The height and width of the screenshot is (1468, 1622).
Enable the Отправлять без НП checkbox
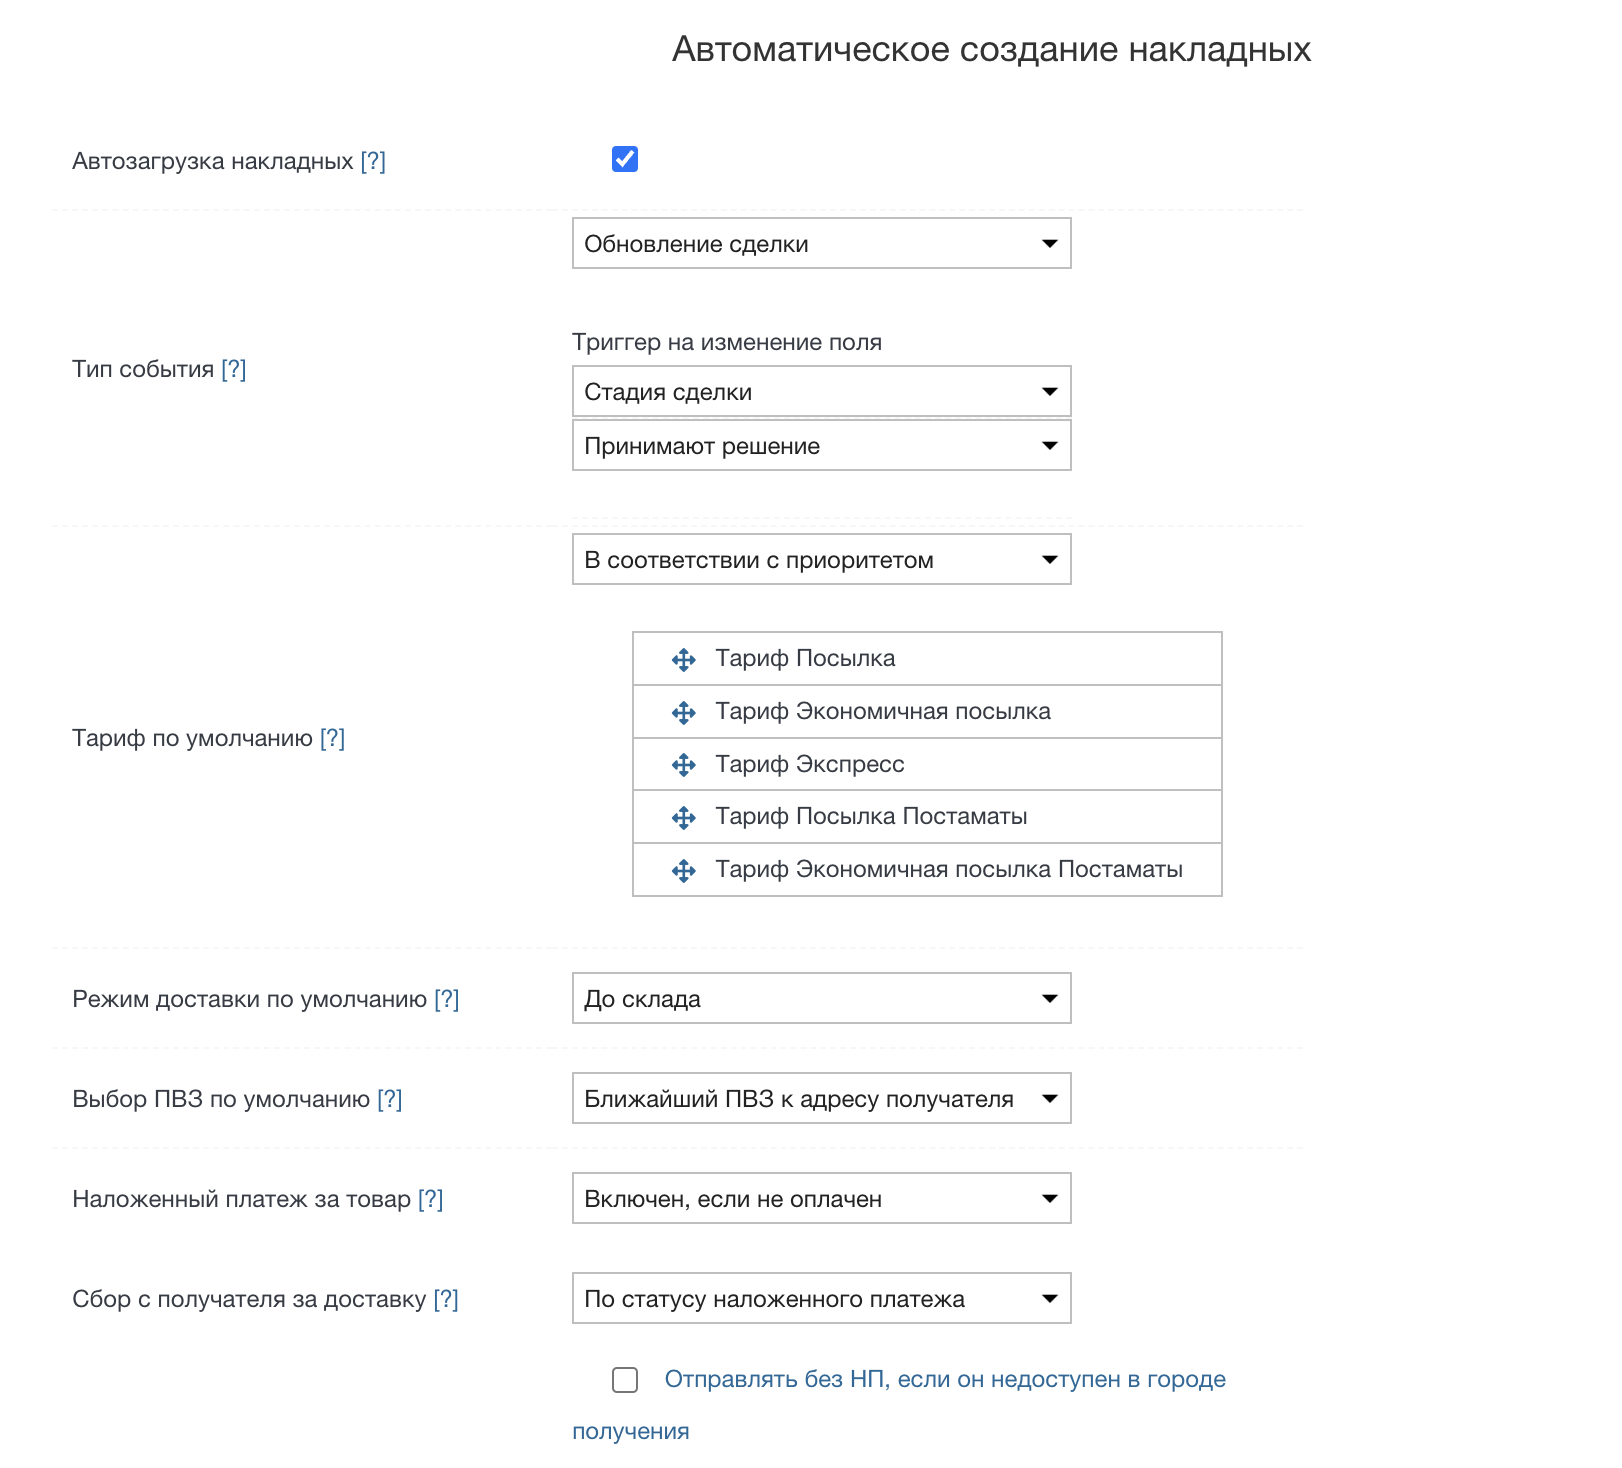625,1380
